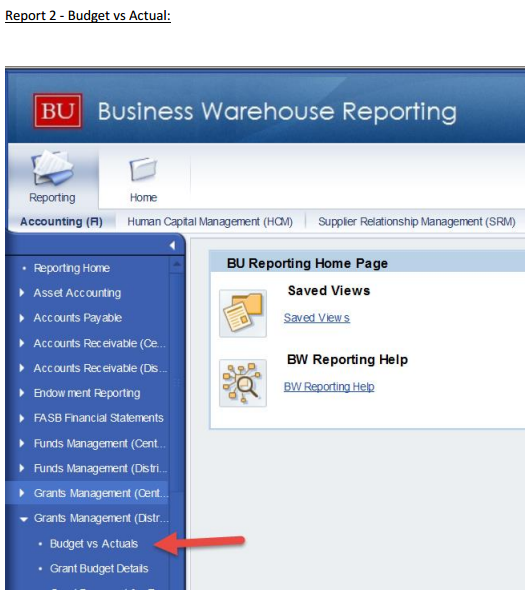Go to Reporting Home item
This screenshot has width=531, height=596.
pyautogui.click(x=71, y=268)
